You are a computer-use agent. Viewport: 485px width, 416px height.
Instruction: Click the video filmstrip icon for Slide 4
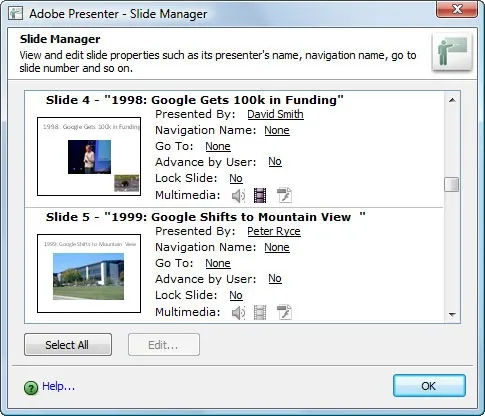pyautogui.click(x=260, y=196)
